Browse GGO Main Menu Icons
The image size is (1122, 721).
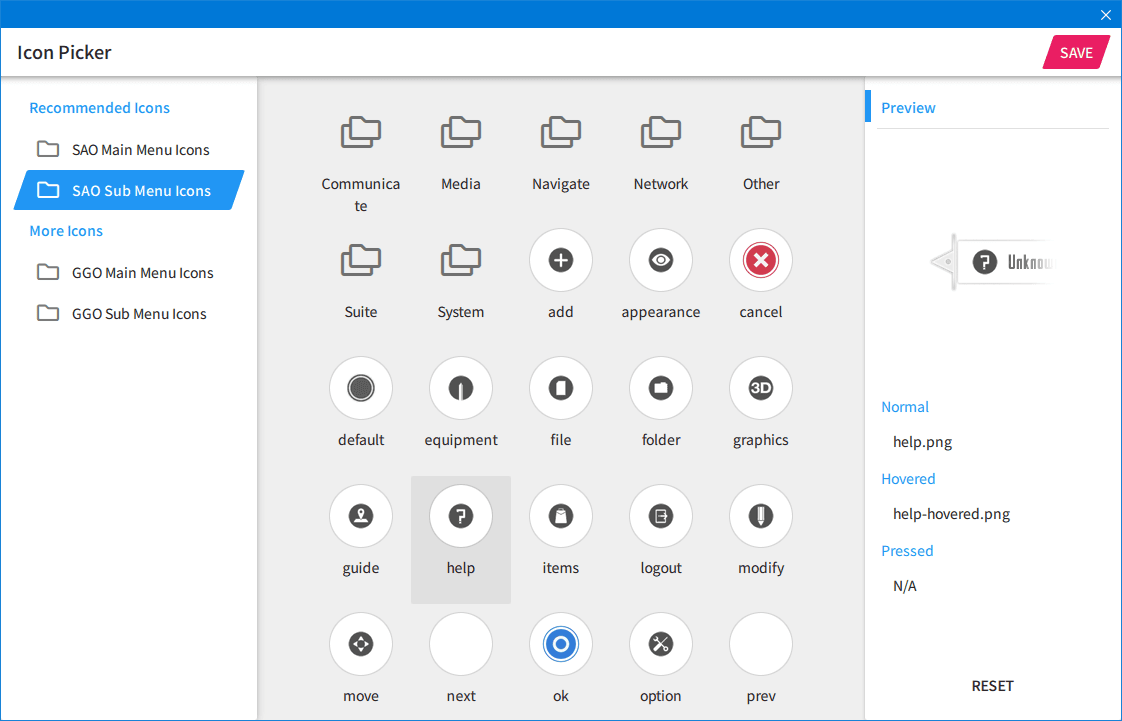129,273
